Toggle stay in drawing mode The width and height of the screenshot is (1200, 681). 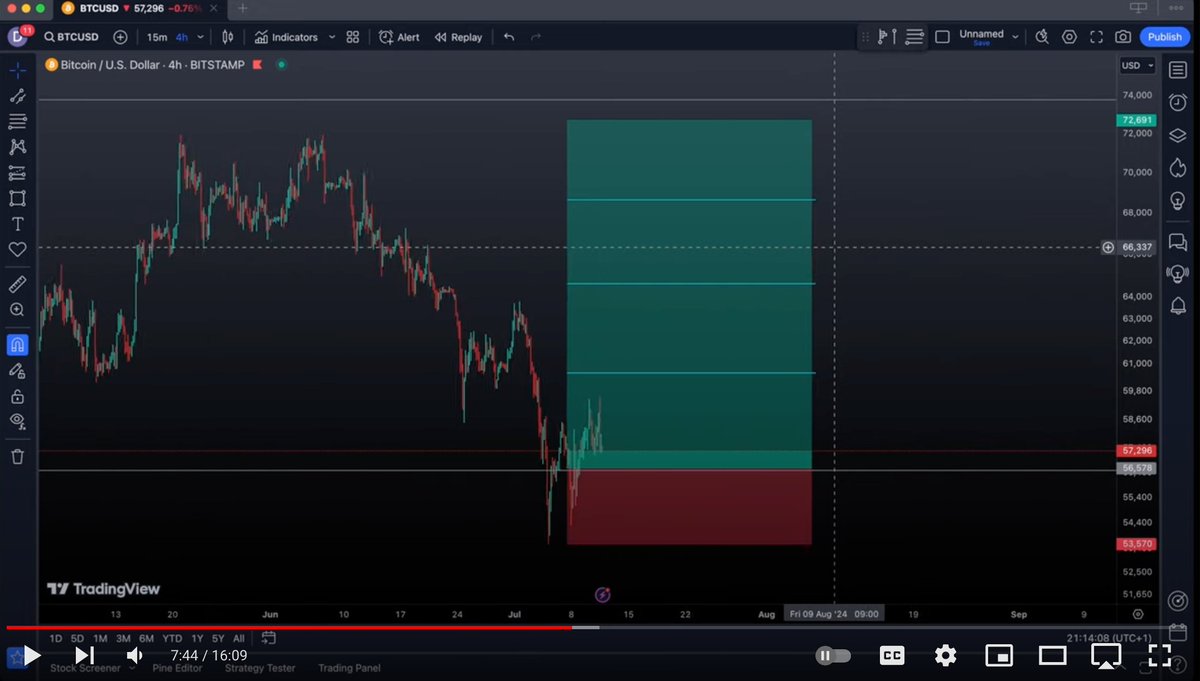(17, 371)
